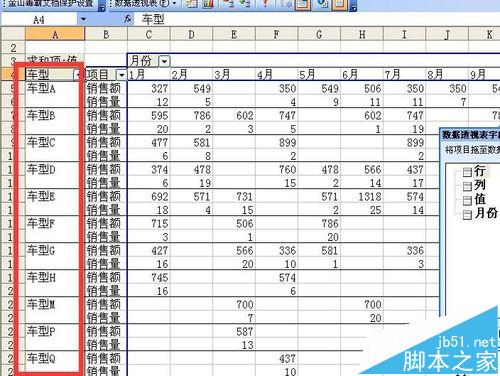The height and width of the screenshot is (376, 500).
Task: Click the cell with value 715
Action: tap(149, 223)
